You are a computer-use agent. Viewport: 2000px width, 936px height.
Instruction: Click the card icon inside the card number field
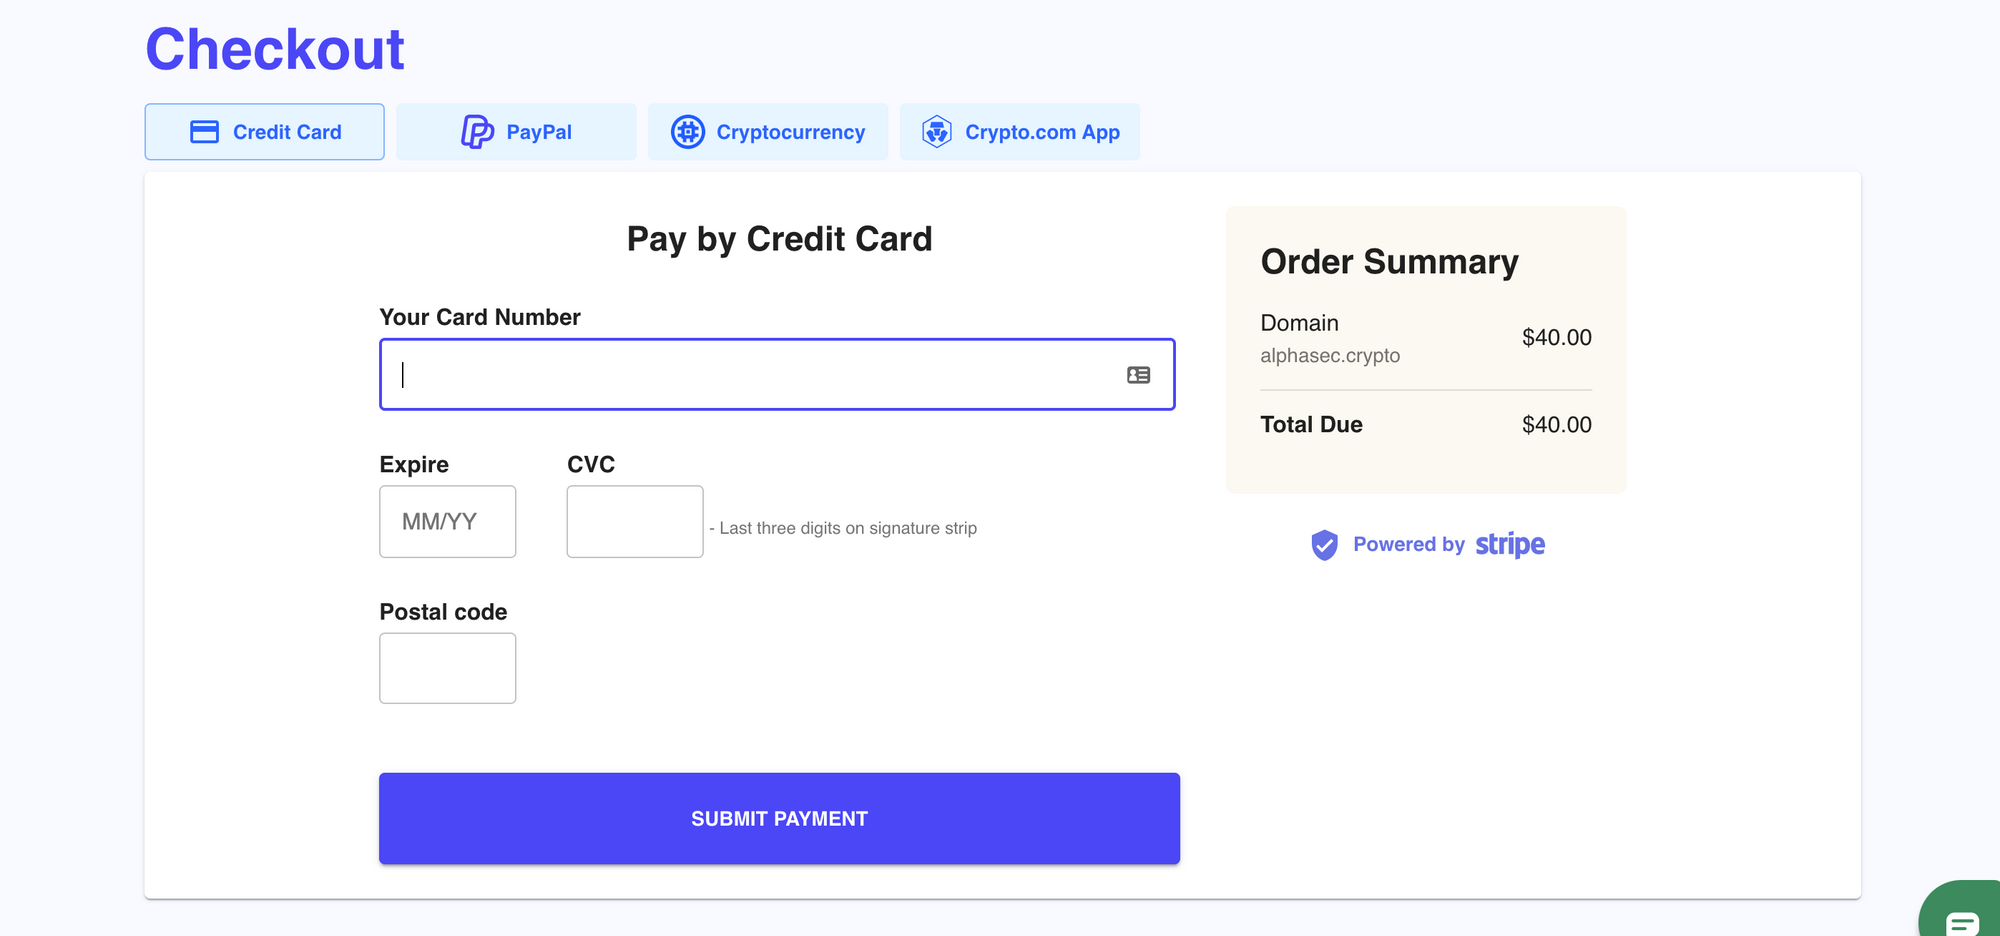[x=1137, y=375]
